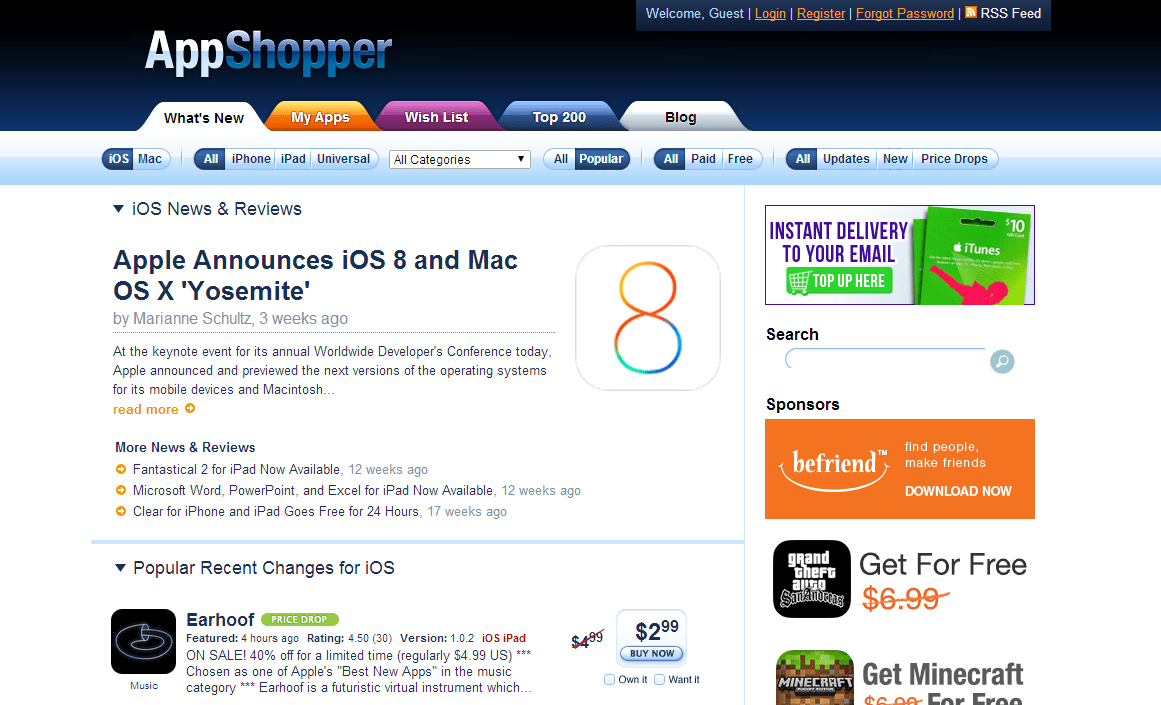Click the Minecraft app icon
The width and height of the screenshot is (1161, 705).
click(x=814, y=678)
